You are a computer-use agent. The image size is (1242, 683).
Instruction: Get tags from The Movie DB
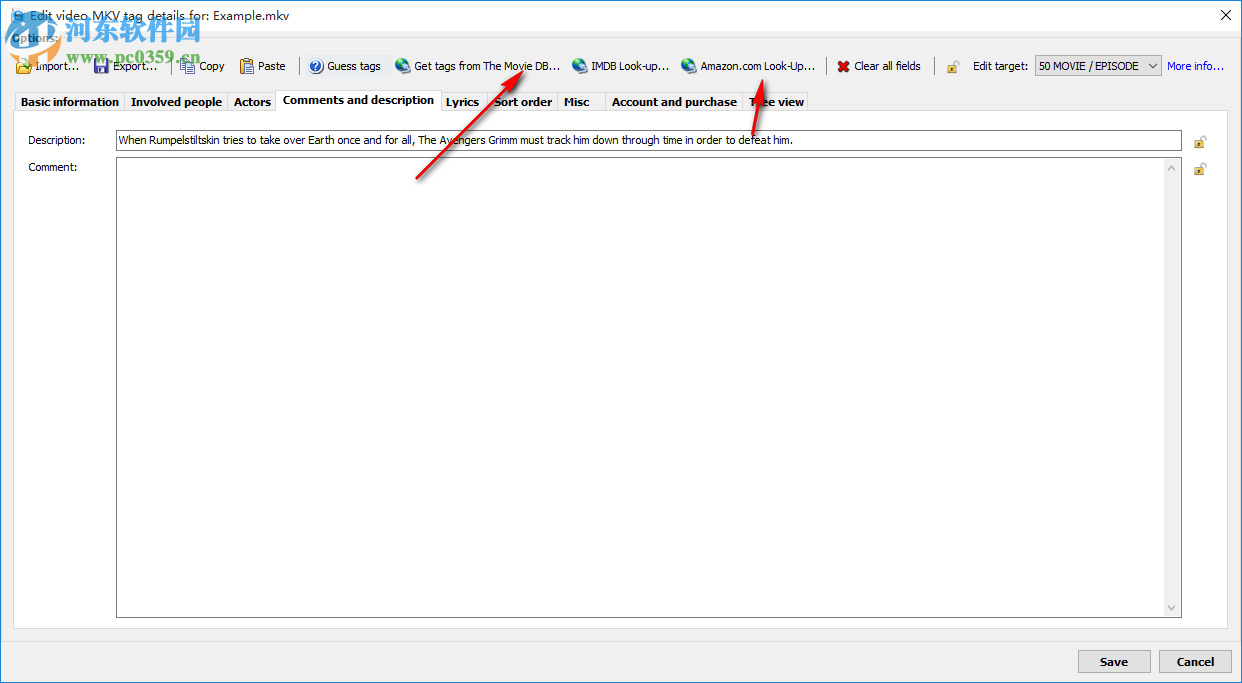[x=477, y=65]
